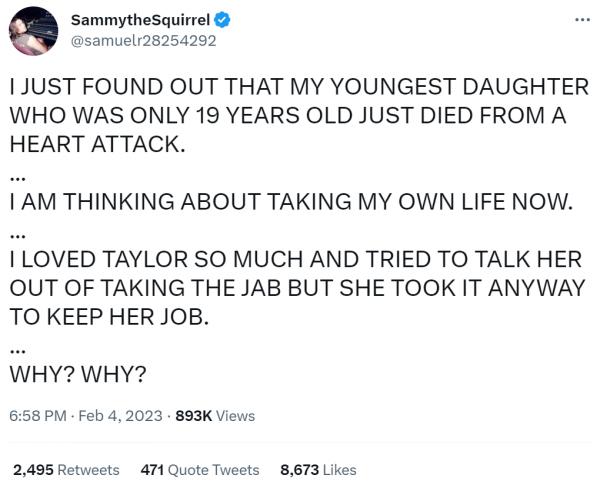
Task: Click the line "WHO WAS ONLY 19 YEARS OLD"
Action: click(288, 115)
